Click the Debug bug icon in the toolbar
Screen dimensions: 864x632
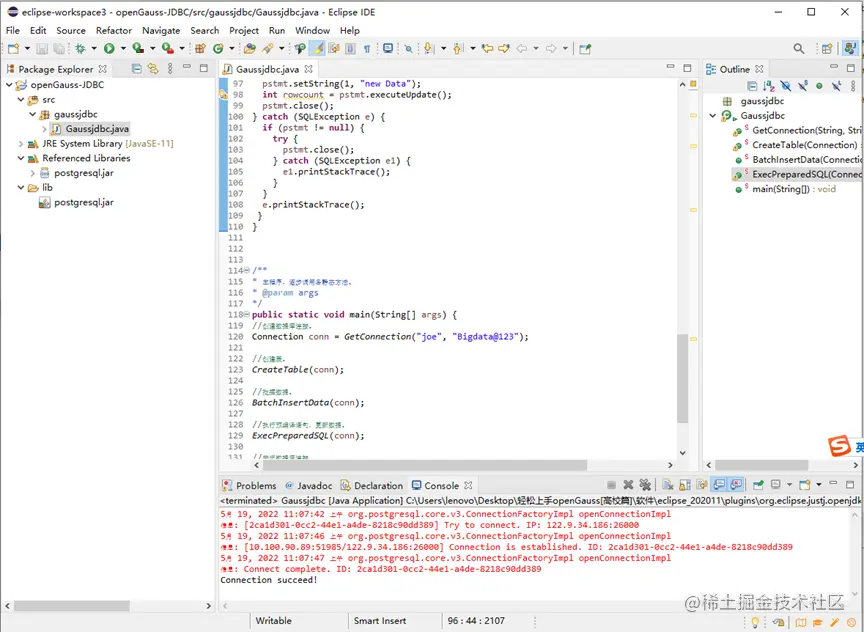(80, 48)
